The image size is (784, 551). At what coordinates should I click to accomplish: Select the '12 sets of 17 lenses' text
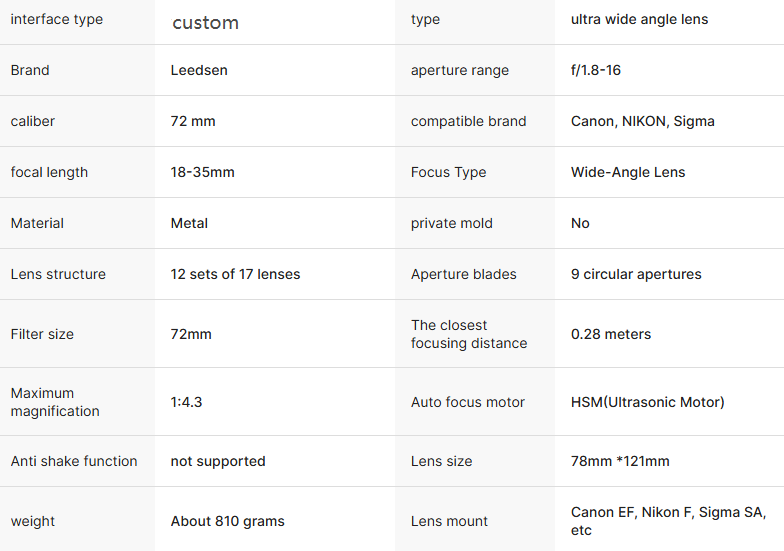235,274
